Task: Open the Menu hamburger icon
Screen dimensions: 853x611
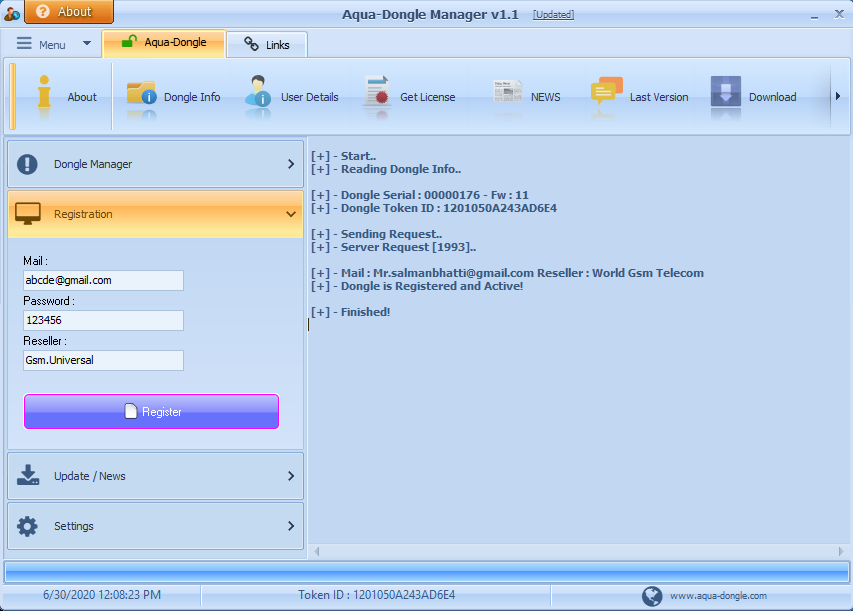Action: tap(24, 43)
